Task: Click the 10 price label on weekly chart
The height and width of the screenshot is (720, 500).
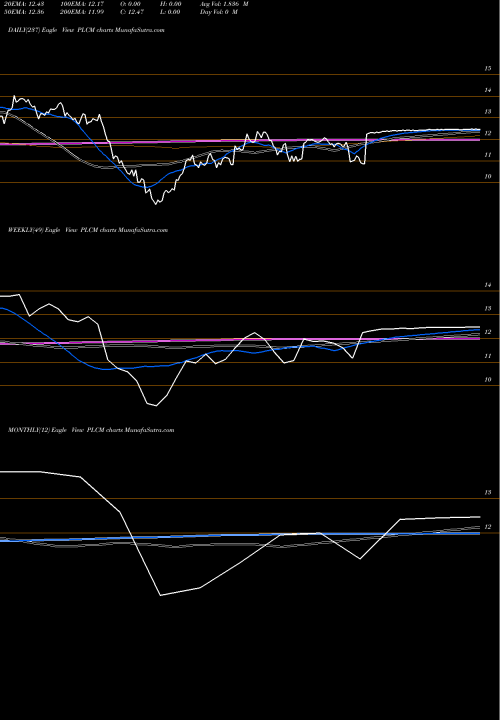Action: pos(488,380)
